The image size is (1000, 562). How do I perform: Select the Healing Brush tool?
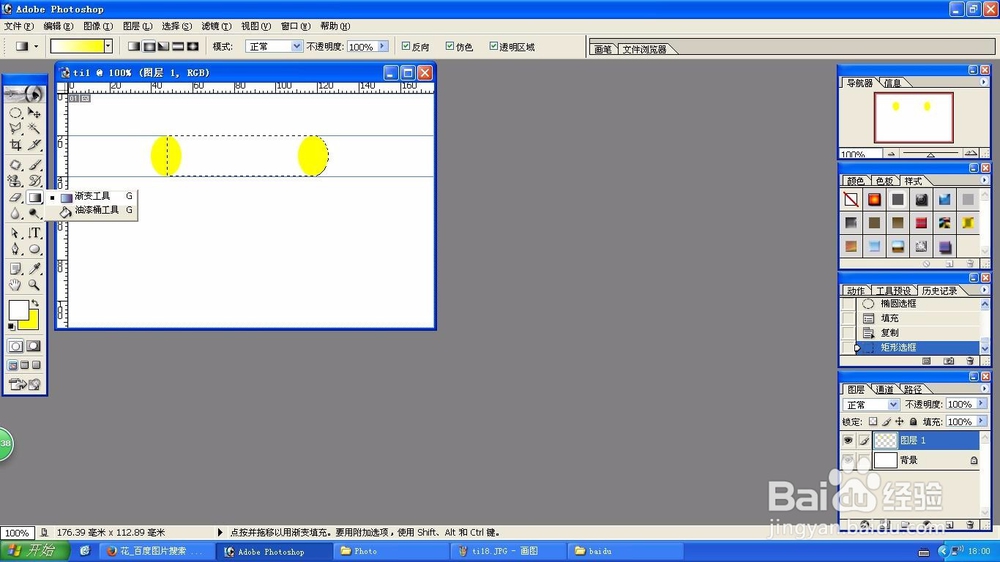pyautogui.click(x=15, y=165)
